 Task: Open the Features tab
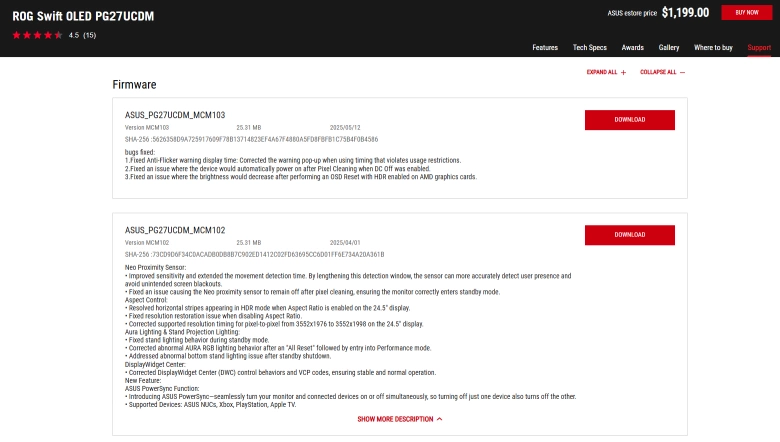545,48
